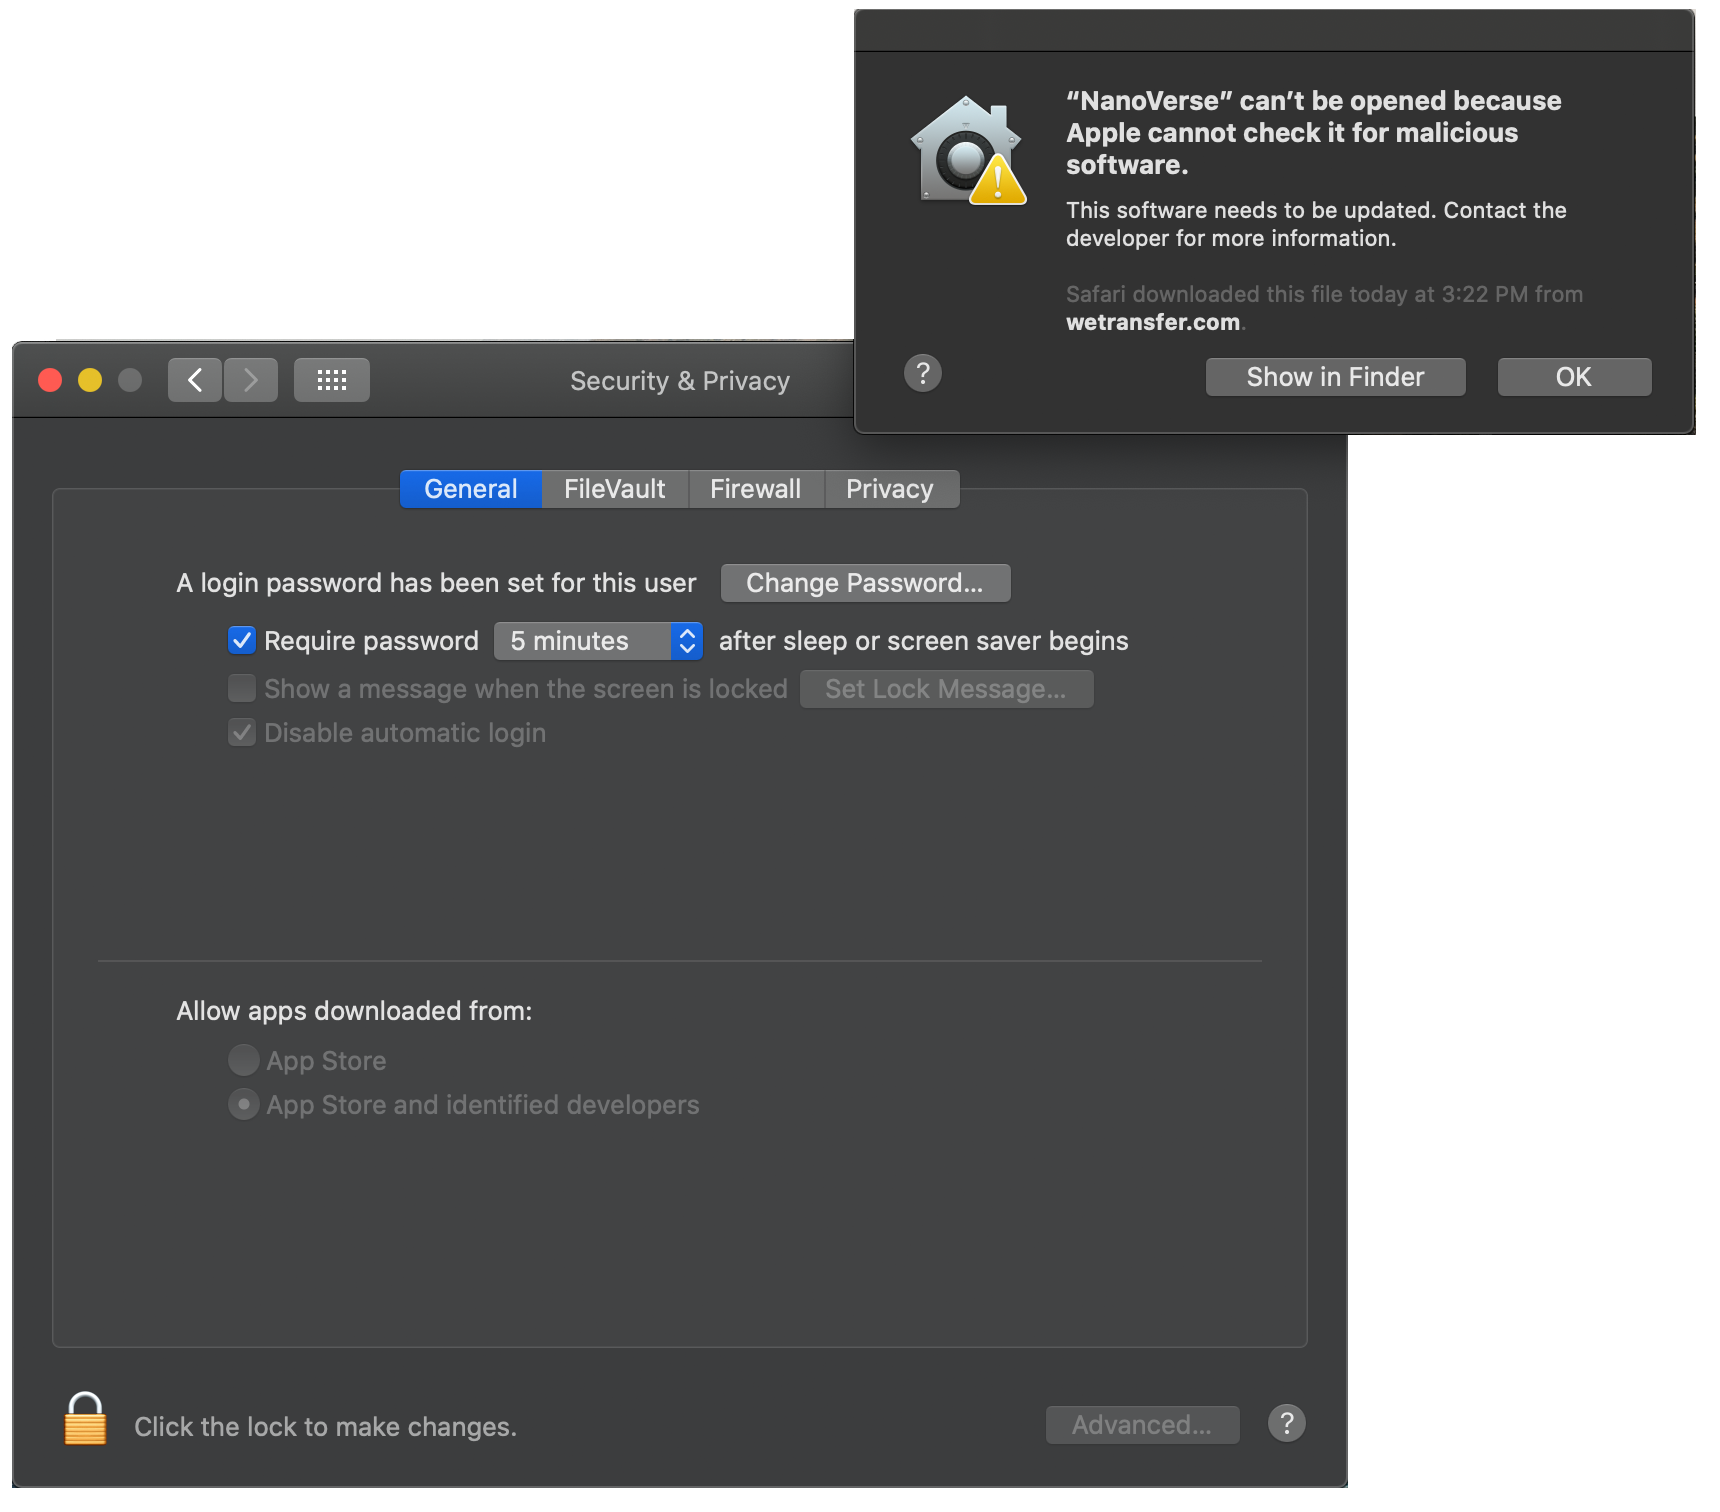Open help in the NanoVerse alert dialog
The width and height of the screenshot is (1720, 1512).
pos(922,374)
